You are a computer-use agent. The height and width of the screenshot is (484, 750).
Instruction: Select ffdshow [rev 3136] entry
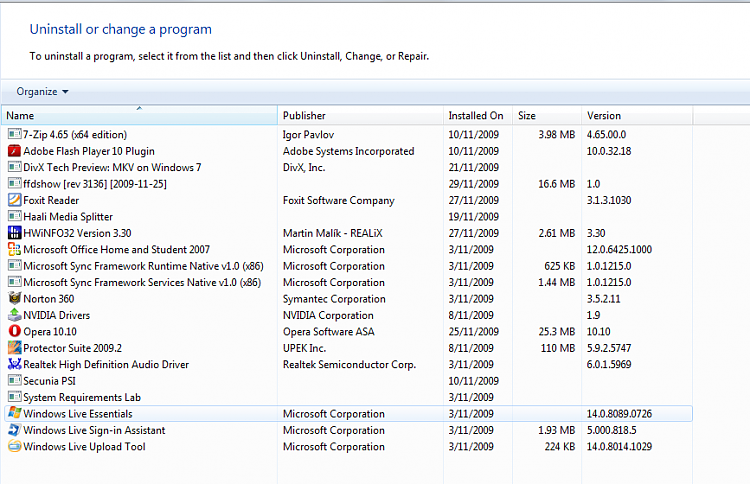pos(95,184)
